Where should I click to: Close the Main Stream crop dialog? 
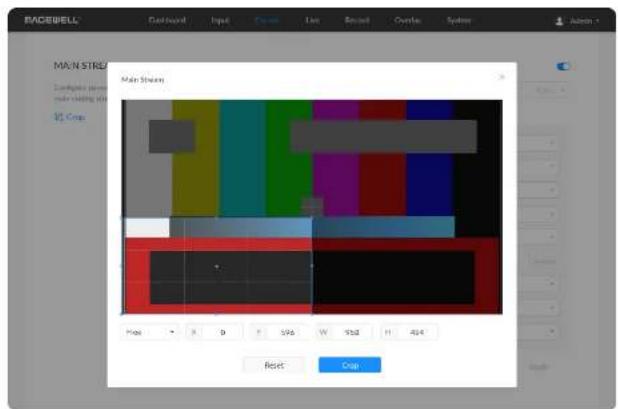[x=501, y=77]
